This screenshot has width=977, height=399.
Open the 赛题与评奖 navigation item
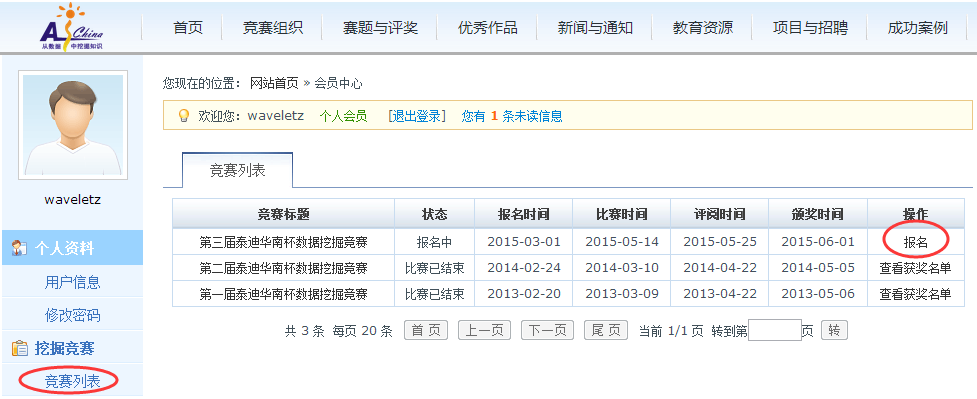tap(380, 27)
